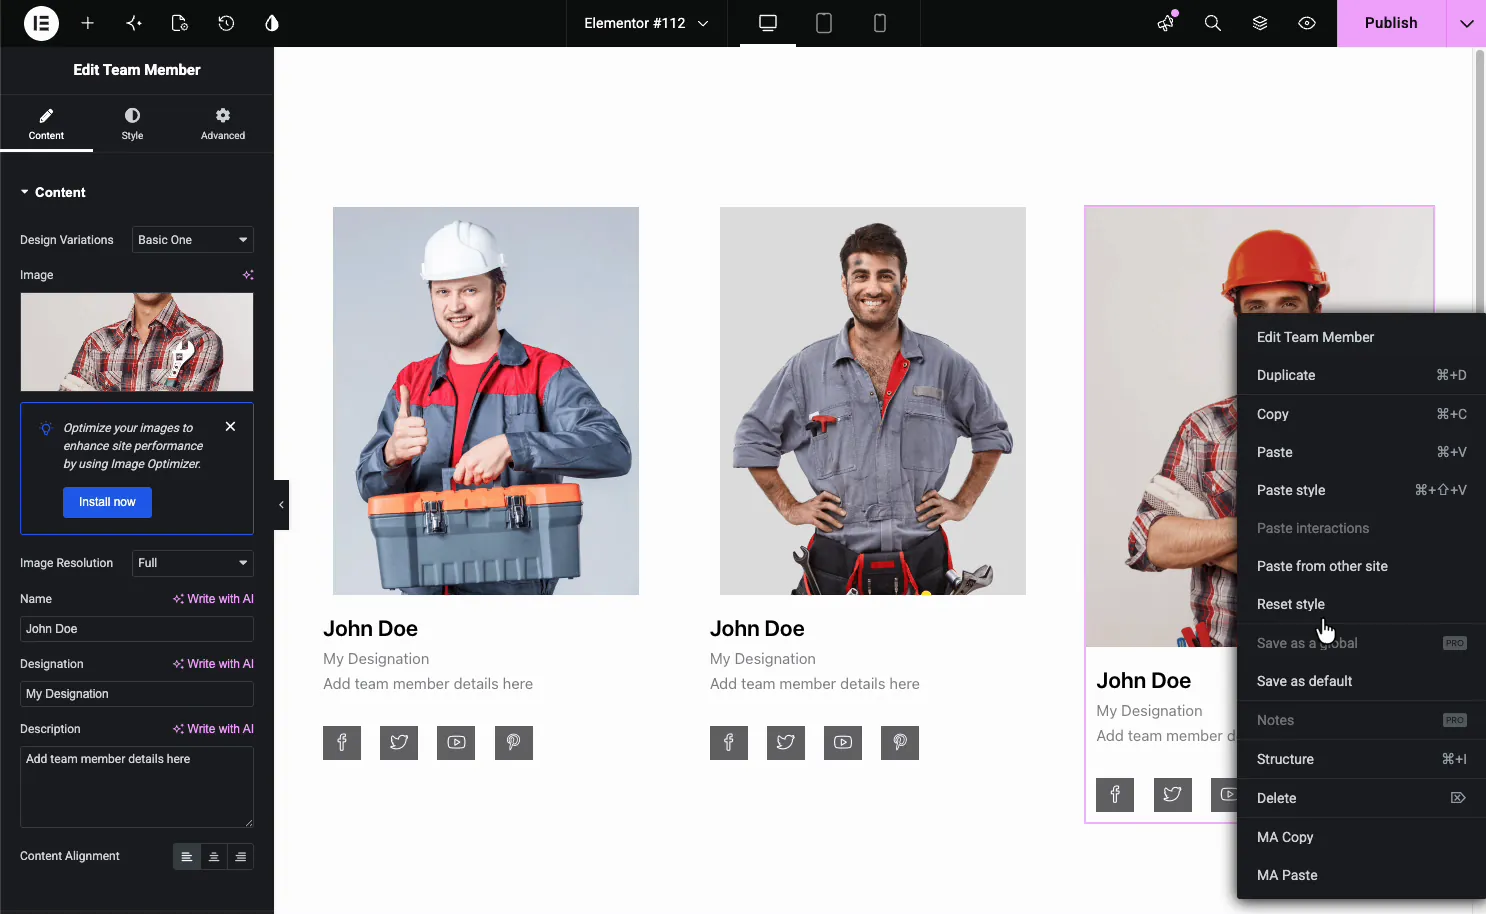Choose Edit Team Member in context menu

tap(1361, 337)
